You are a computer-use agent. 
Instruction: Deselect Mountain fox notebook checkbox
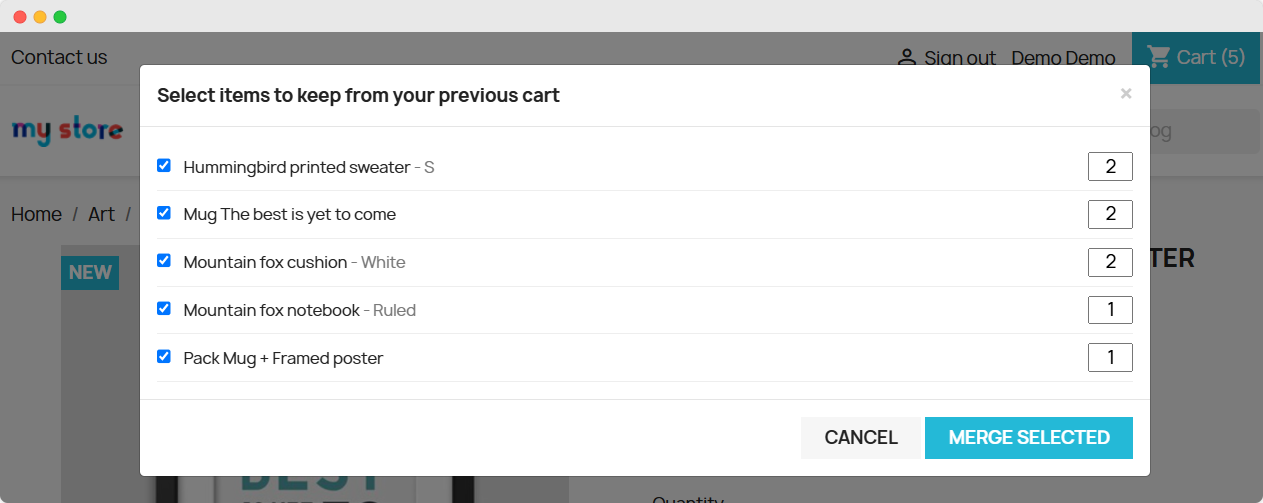164,309
